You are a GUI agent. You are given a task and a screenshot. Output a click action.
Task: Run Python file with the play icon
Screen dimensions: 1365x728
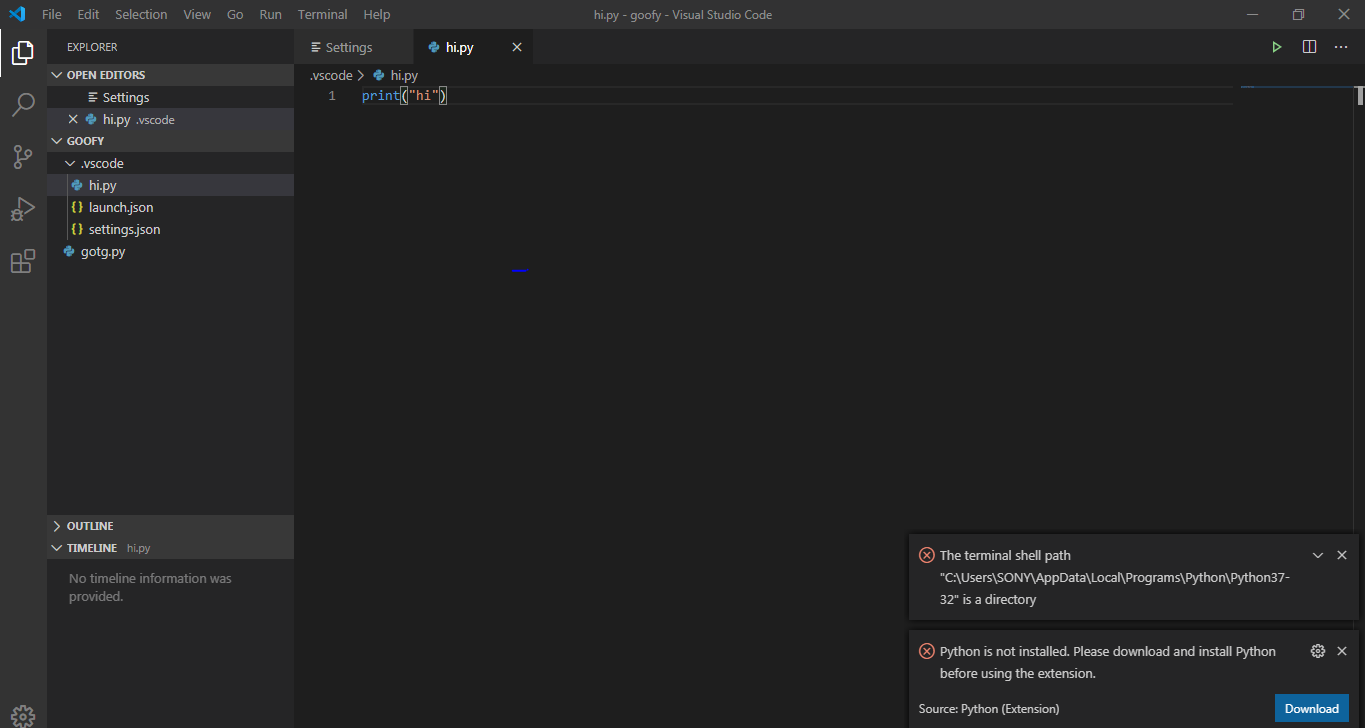1277,47
